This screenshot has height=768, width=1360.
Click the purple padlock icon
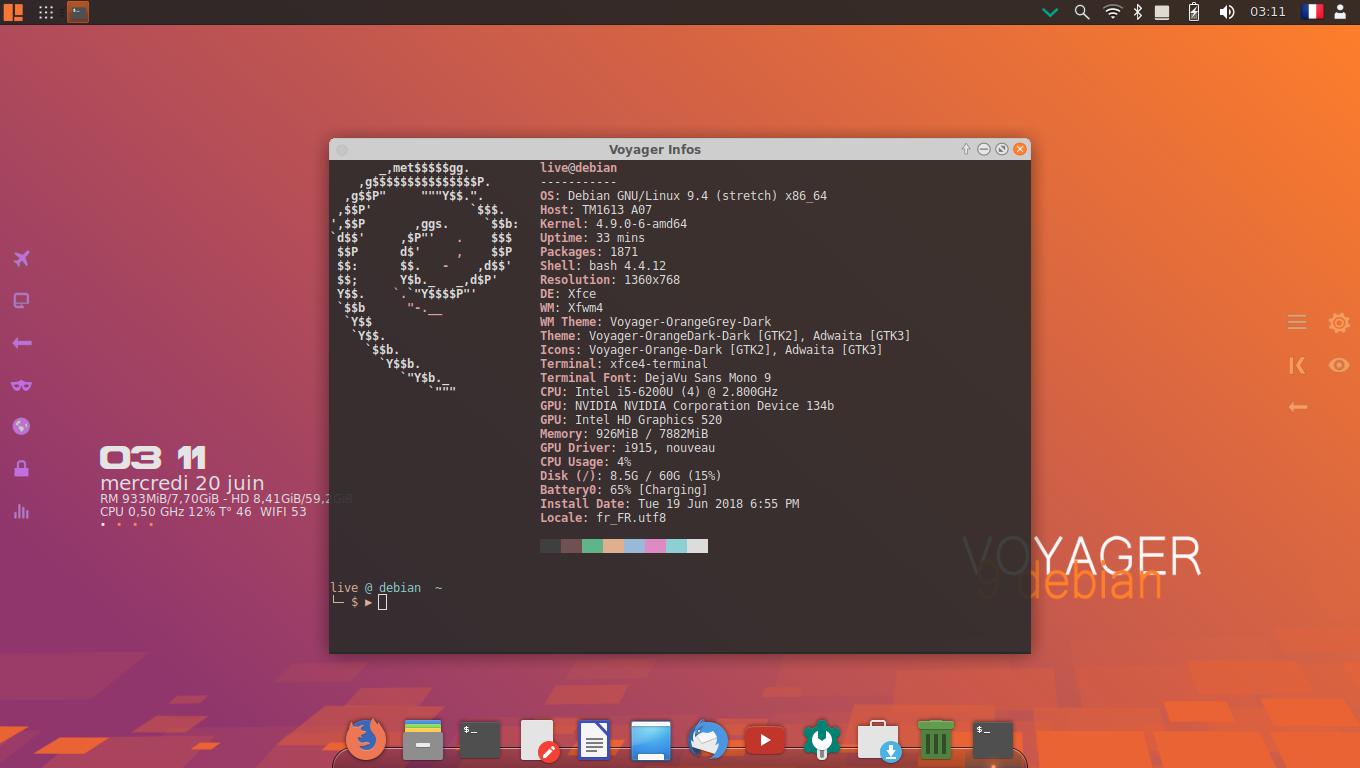pyautogui.click(x=21, y=468)
